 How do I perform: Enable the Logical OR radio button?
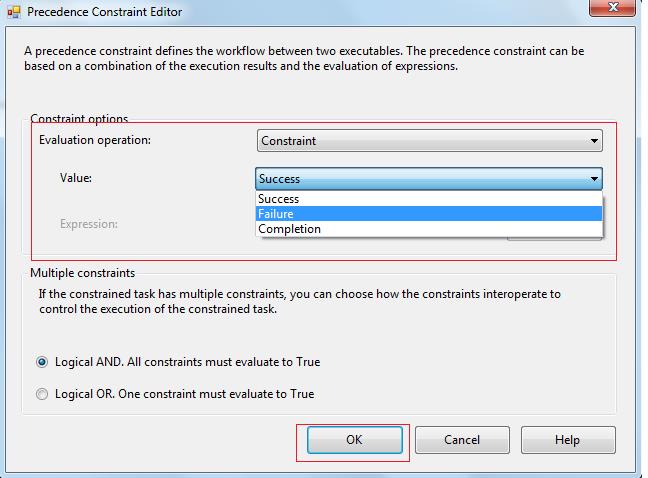pos(42,394)
